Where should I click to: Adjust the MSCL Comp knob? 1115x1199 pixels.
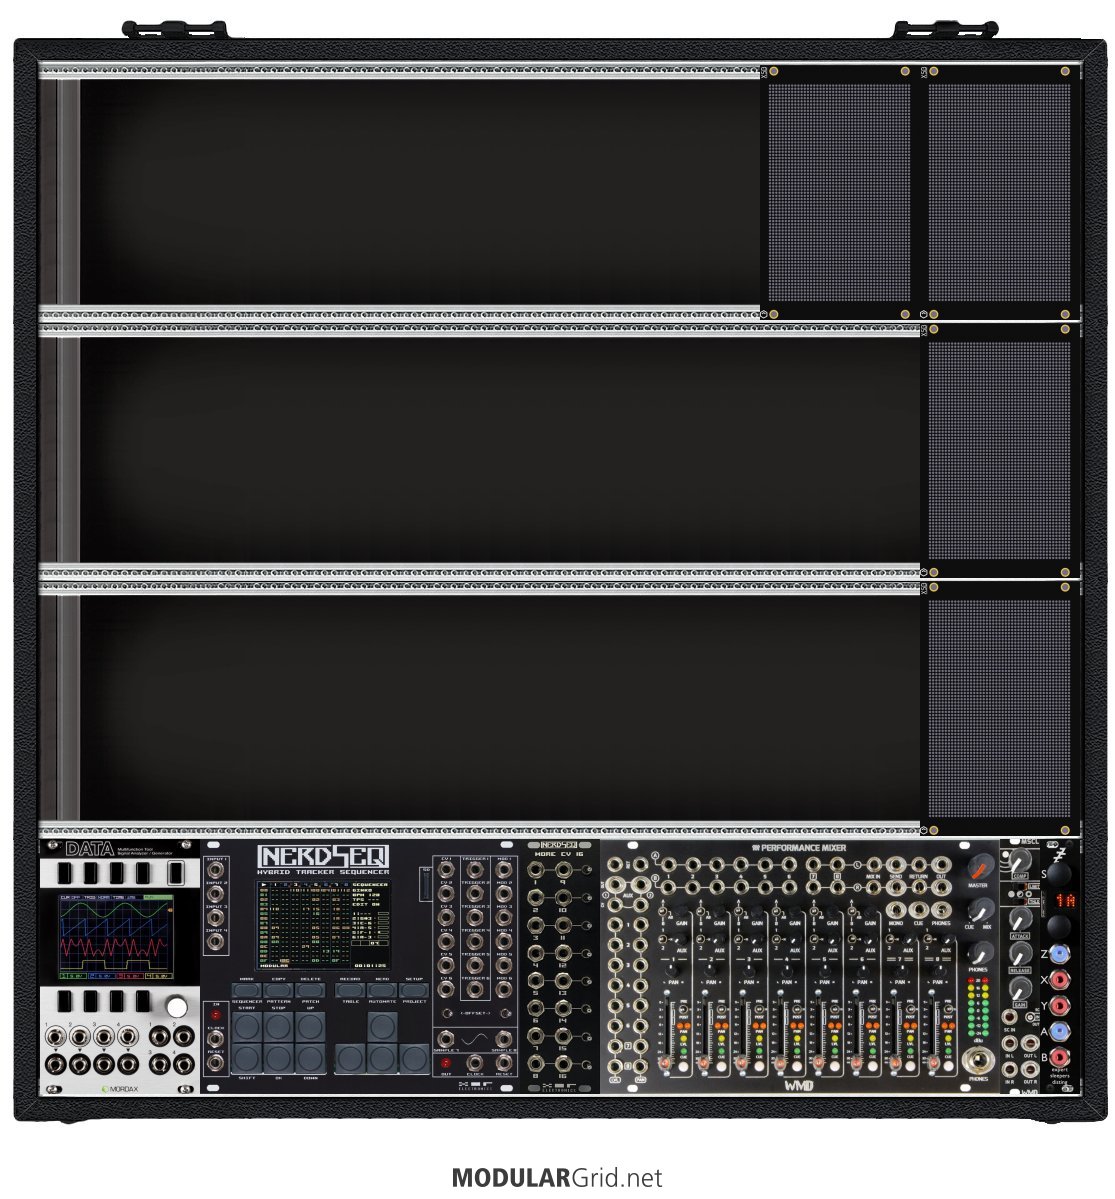pos(1020,859)
